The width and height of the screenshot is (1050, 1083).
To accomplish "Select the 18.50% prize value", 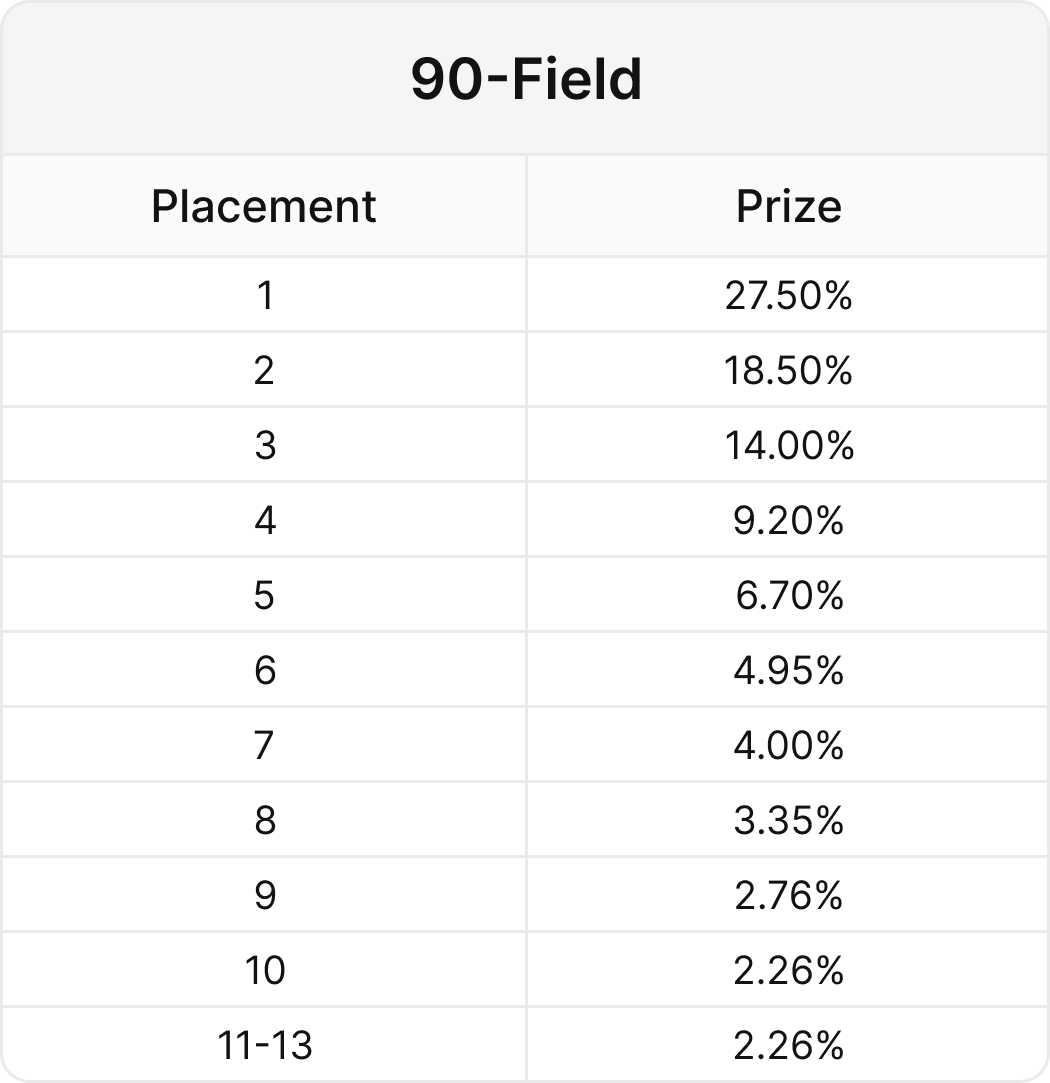I will 788,370.
